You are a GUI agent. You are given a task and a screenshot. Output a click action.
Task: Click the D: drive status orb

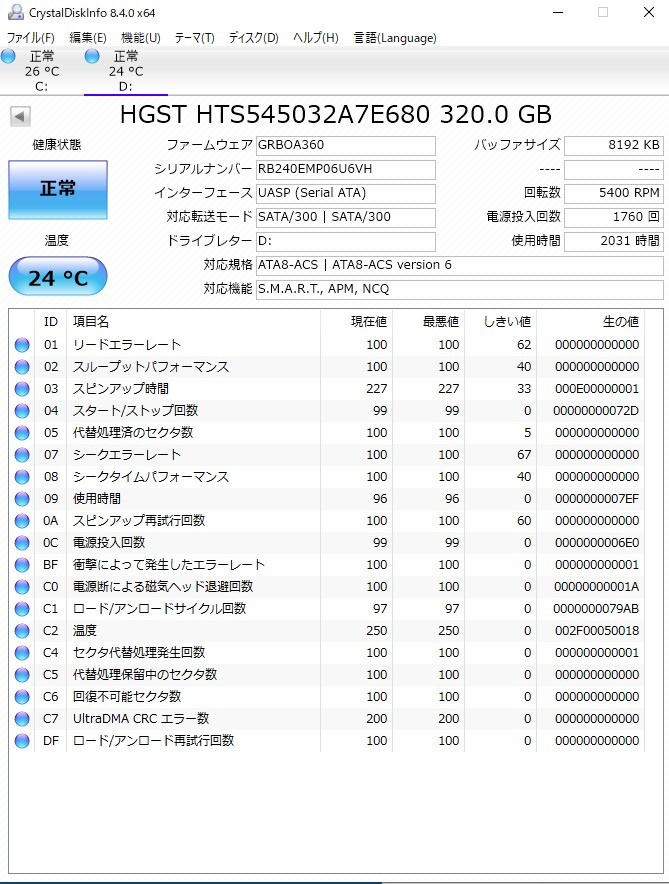point(92,56)
